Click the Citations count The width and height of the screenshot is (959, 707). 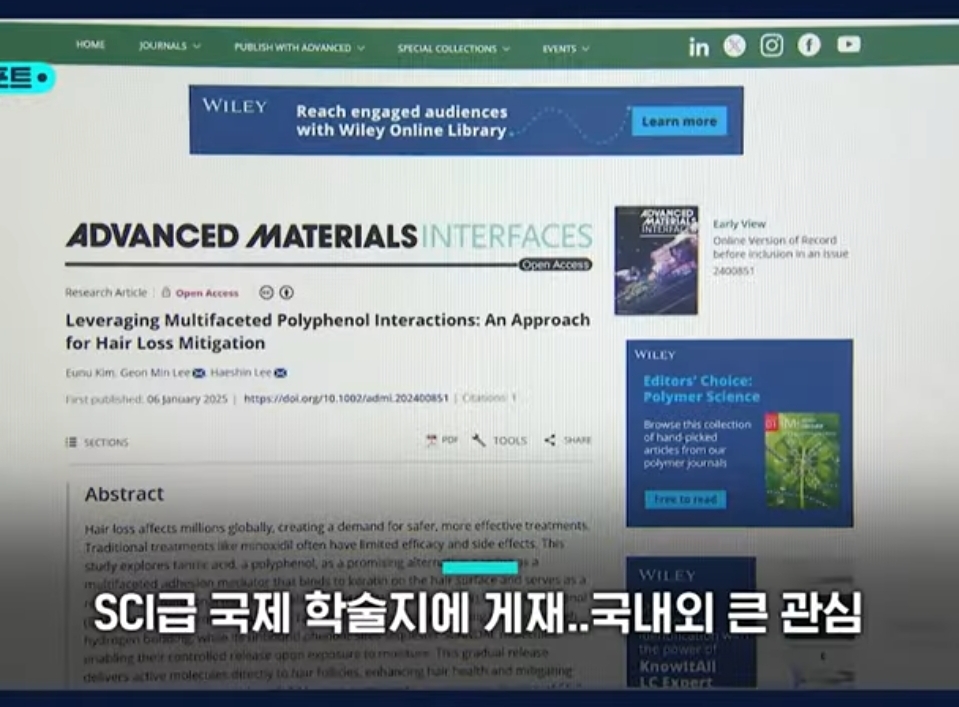pyautogui.click(x=489, y=398)
